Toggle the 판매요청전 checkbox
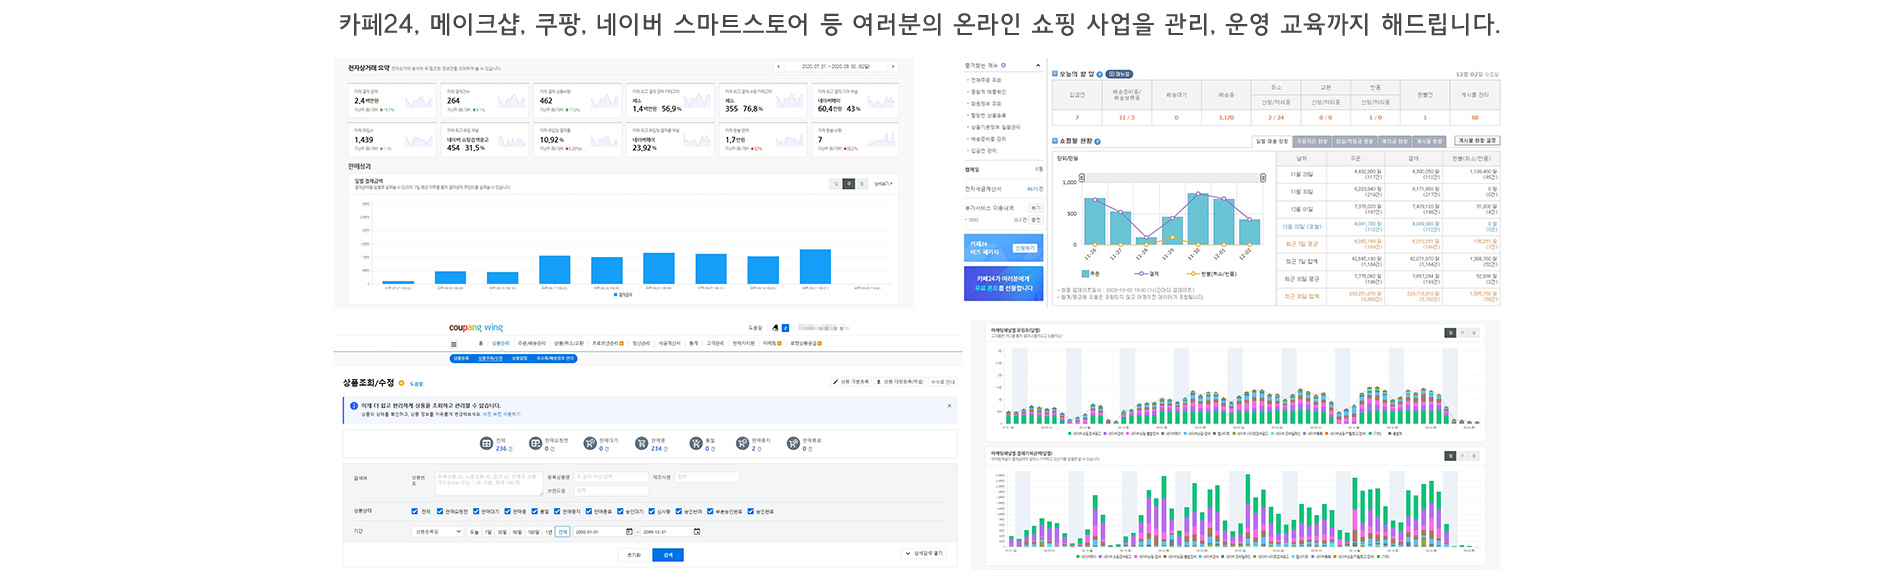Viewport: 1903px width, 588px height. tap(440, 511)
